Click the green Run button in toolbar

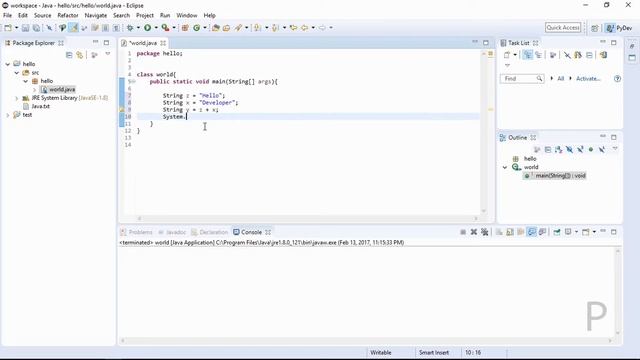pyautogui.click(x=147, y=28)
